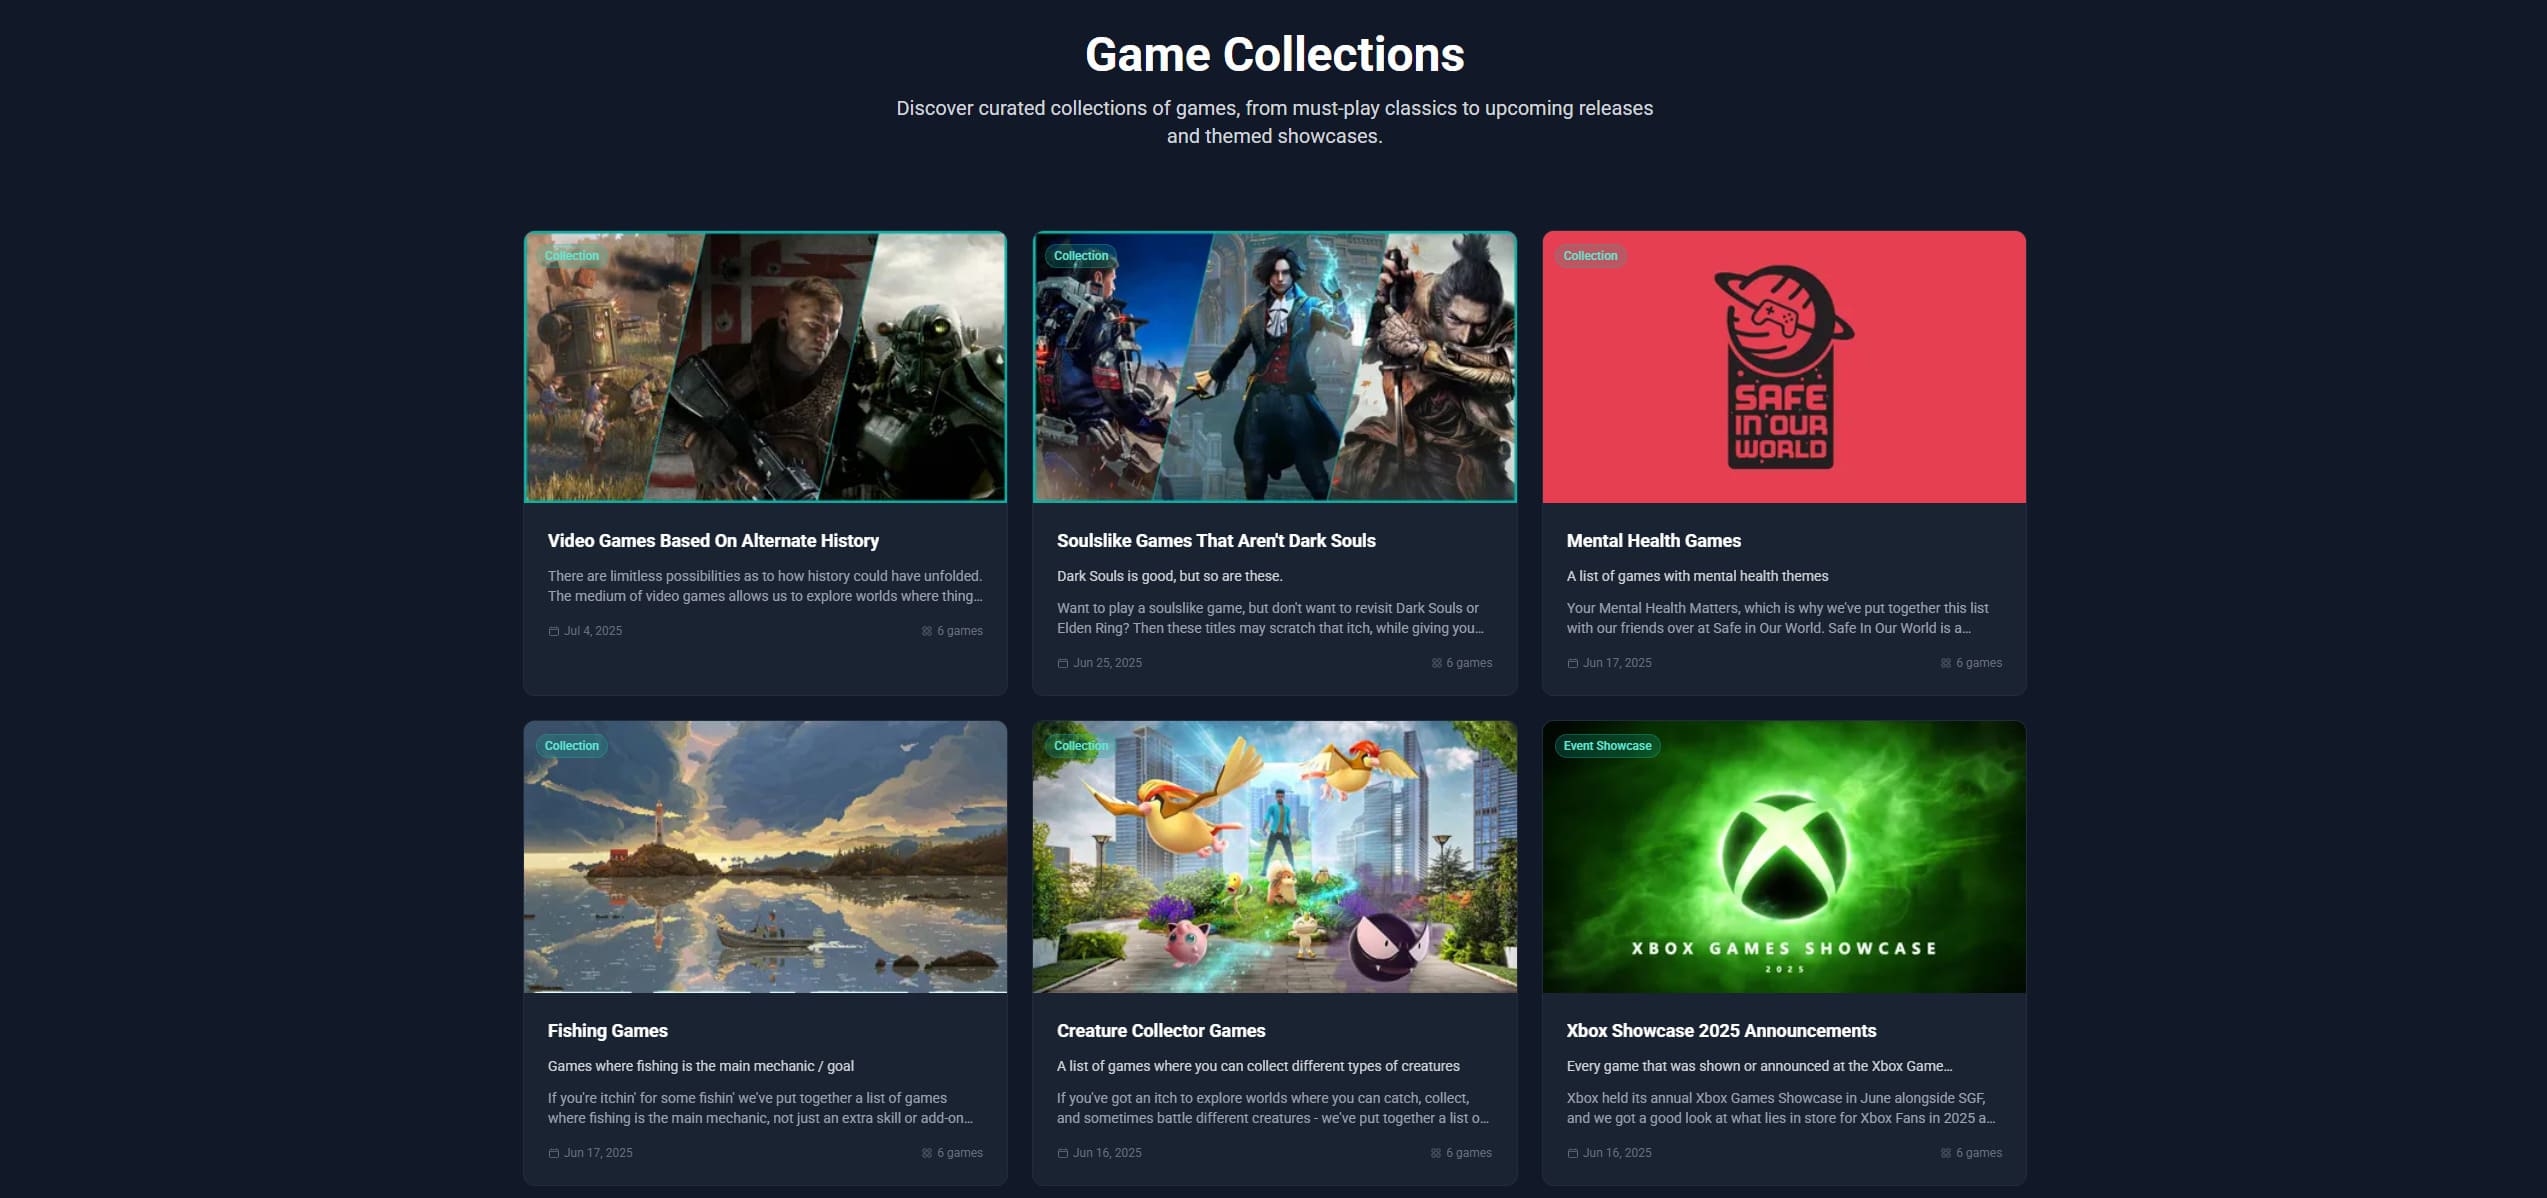The height and width of the screenshot is (1198, 2547).
Task: Click the 'Want to play a soulslike game' description
Action: (1270, 618)
